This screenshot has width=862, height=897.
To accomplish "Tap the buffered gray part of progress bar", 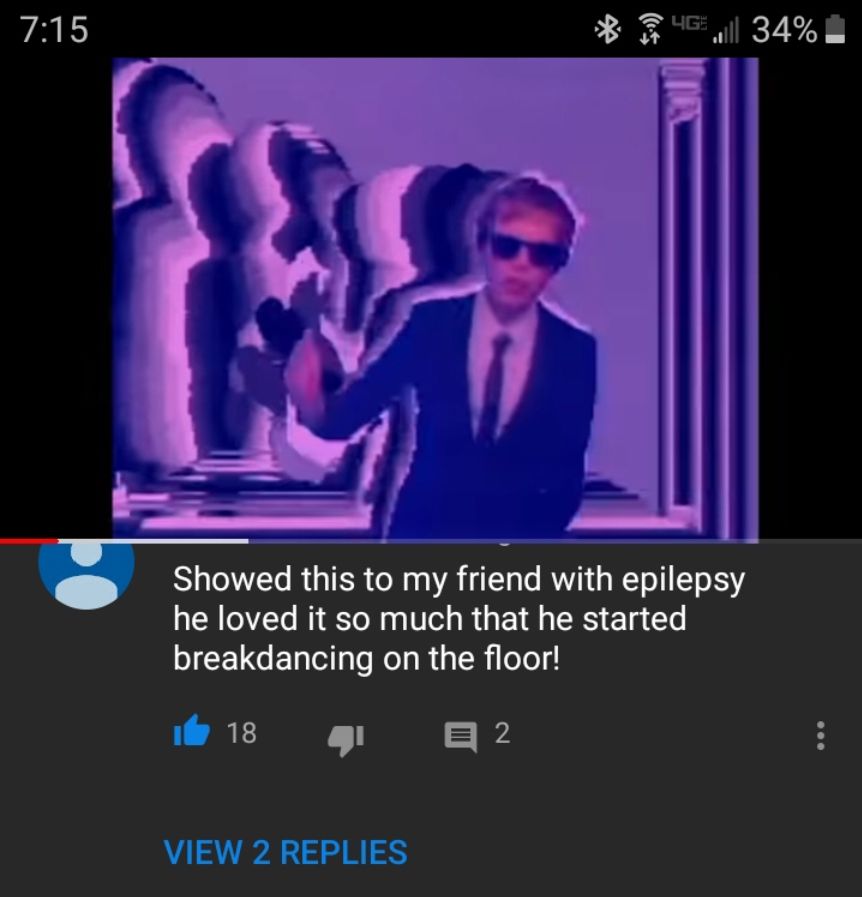I will (x=153, y=541).
